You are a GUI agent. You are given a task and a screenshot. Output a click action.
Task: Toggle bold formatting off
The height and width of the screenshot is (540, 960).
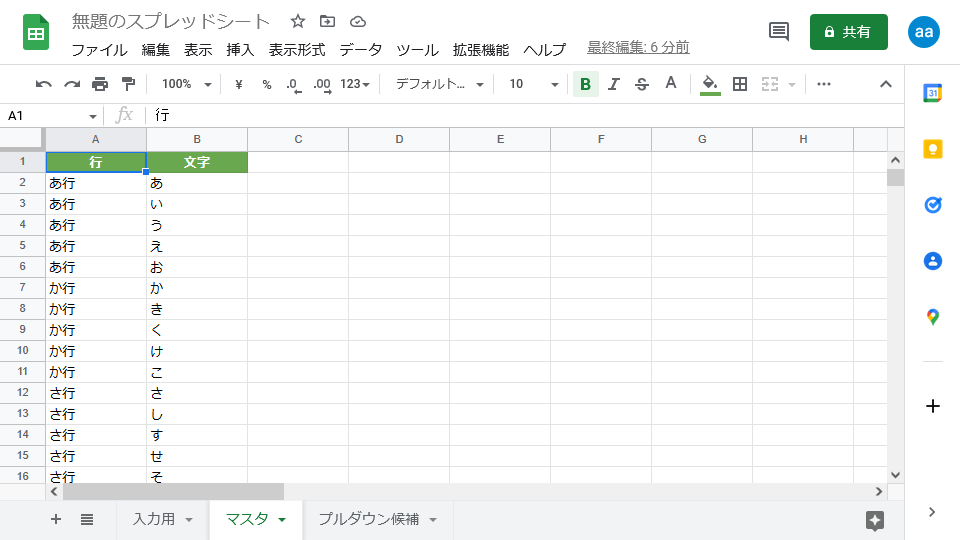(x=585, y=84)
